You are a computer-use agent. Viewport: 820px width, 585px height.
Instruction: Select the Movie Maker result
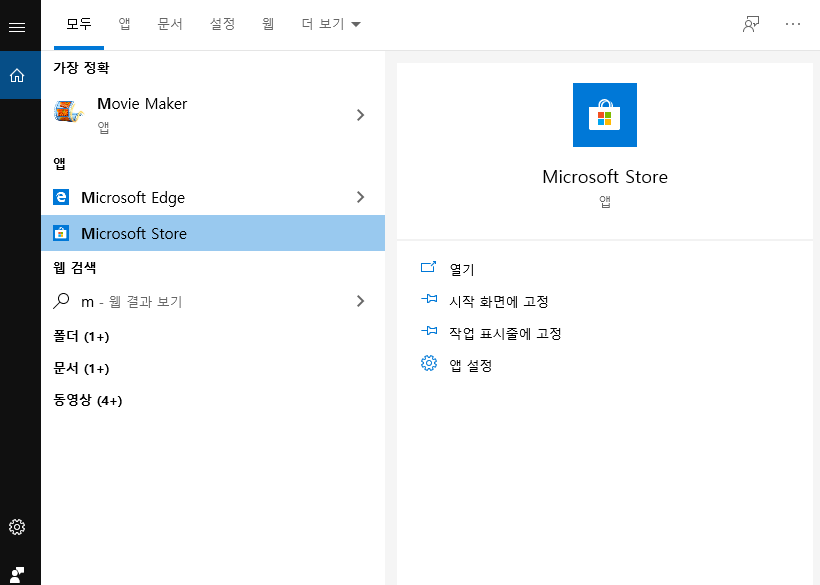click(x=213, y=114)
